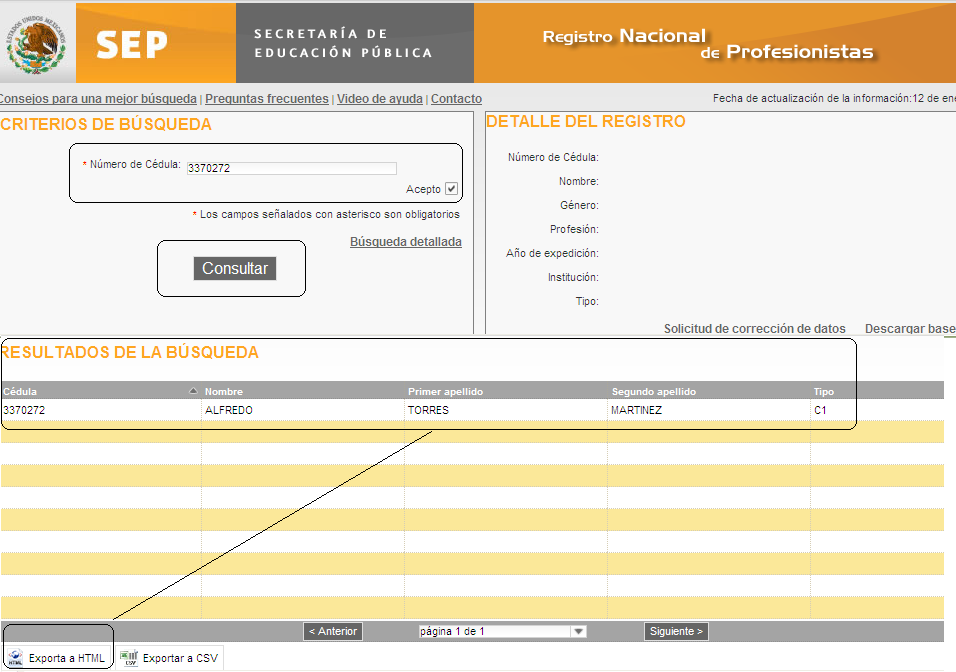
Task: Open the Contacto link
Action: [x=456, y=99]
